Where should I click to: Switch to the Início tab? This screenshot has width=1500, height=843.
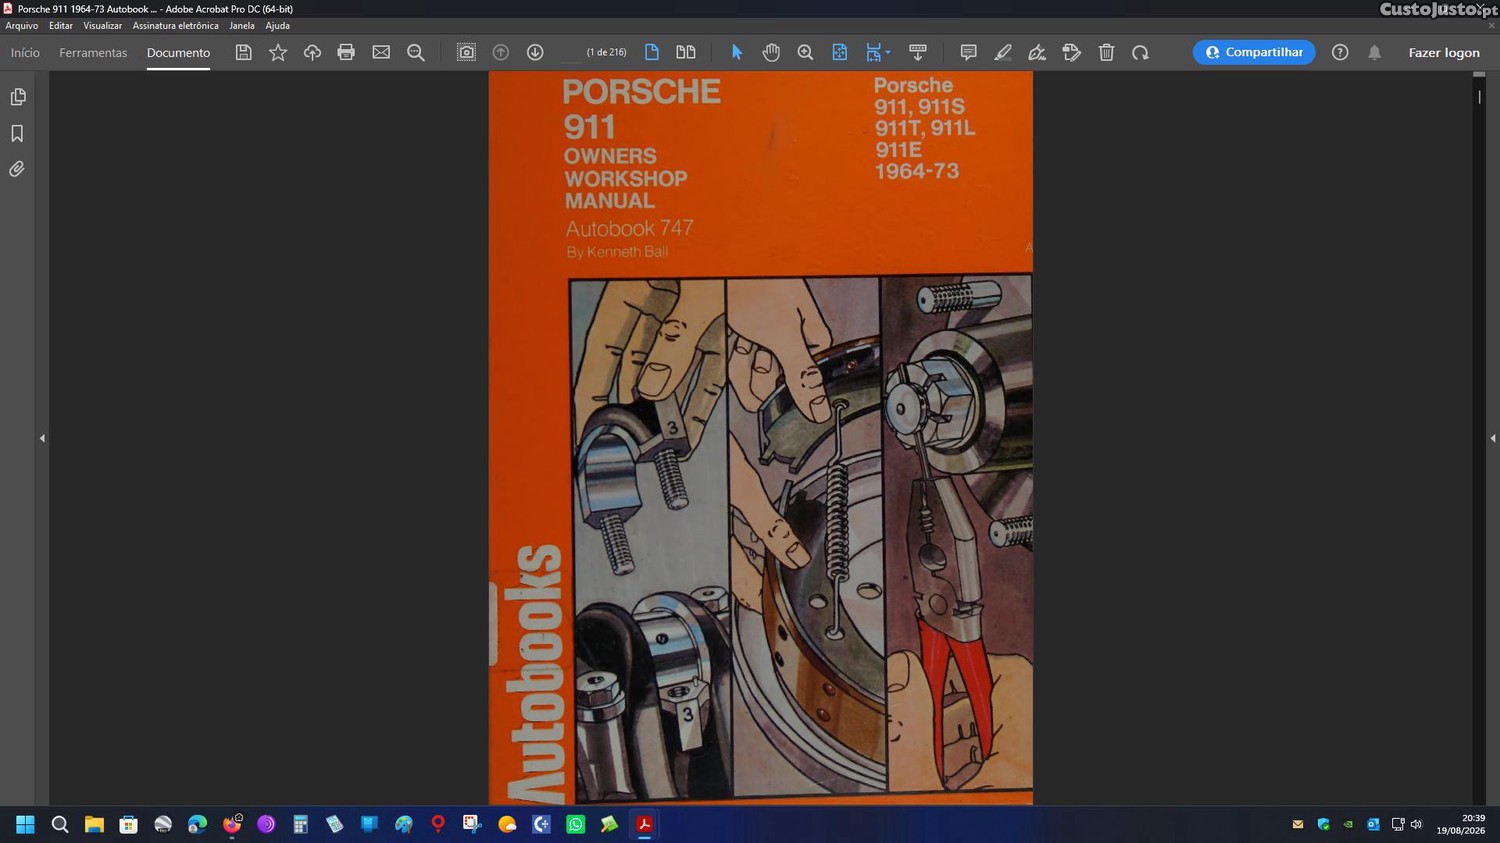click(25, 52)
